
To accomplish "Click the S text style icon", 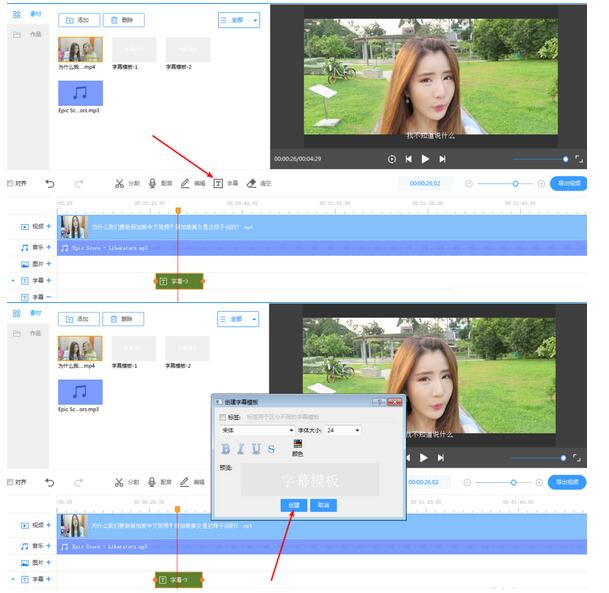I will pyautogui.click(x=271, y=449).
